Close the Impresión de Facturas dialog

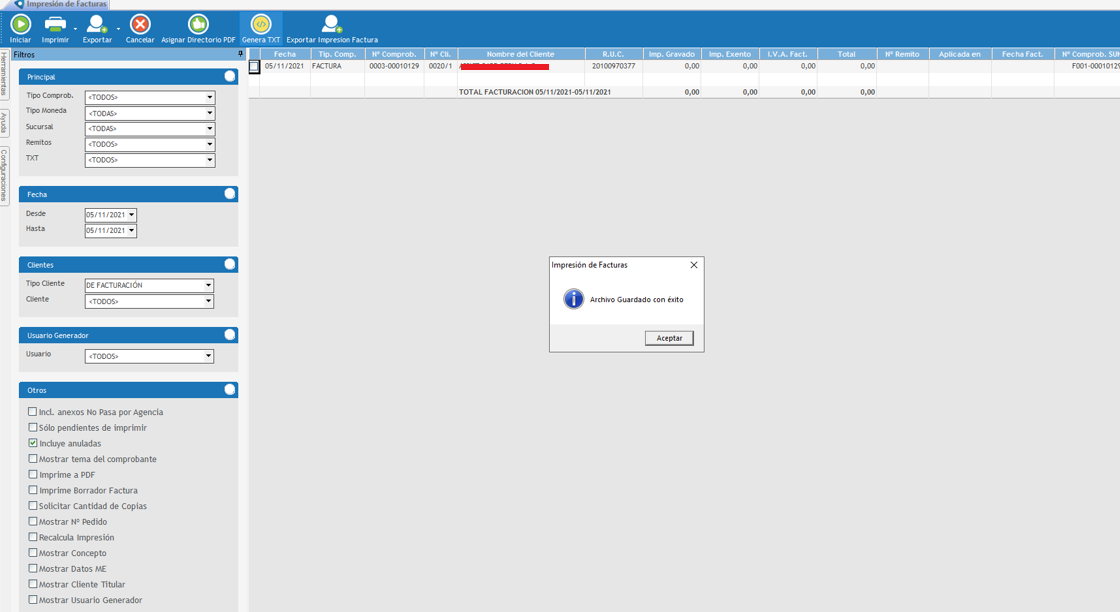tap(694, 265)
